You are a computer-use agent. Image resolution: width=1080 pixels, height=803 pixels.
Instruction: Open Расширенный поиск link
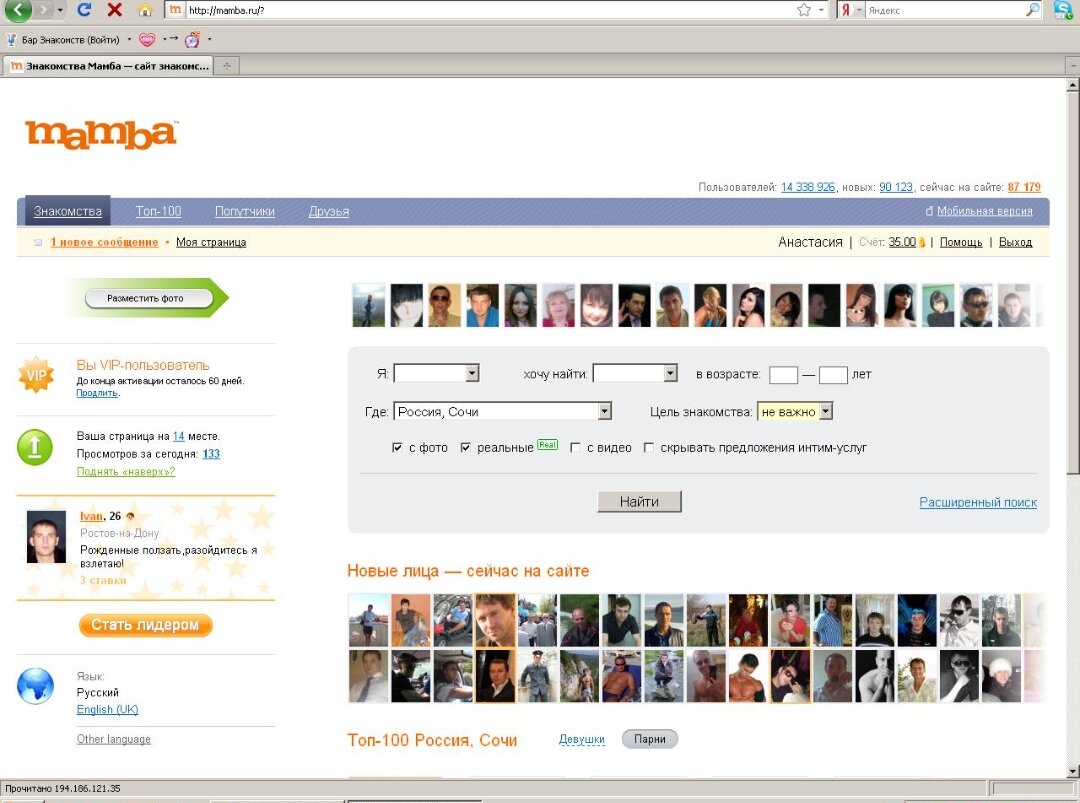[x=978, y=502]
